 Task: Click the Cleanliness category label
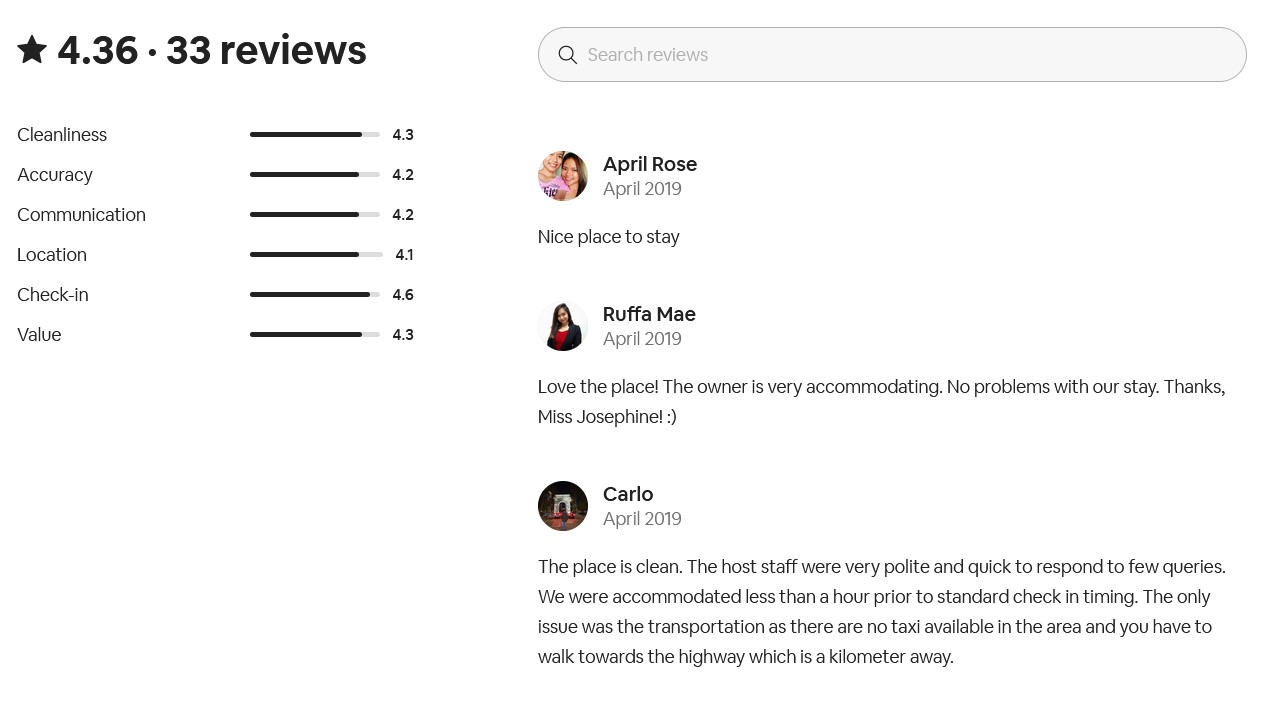pyautogui.click(x=62, y=135)
